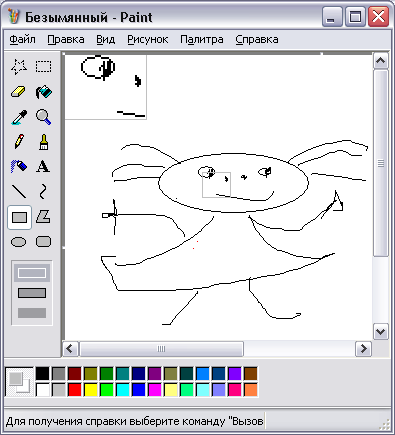395x435 pixels.
Task: Choose outline-only shape fill style
Action: 32,273
